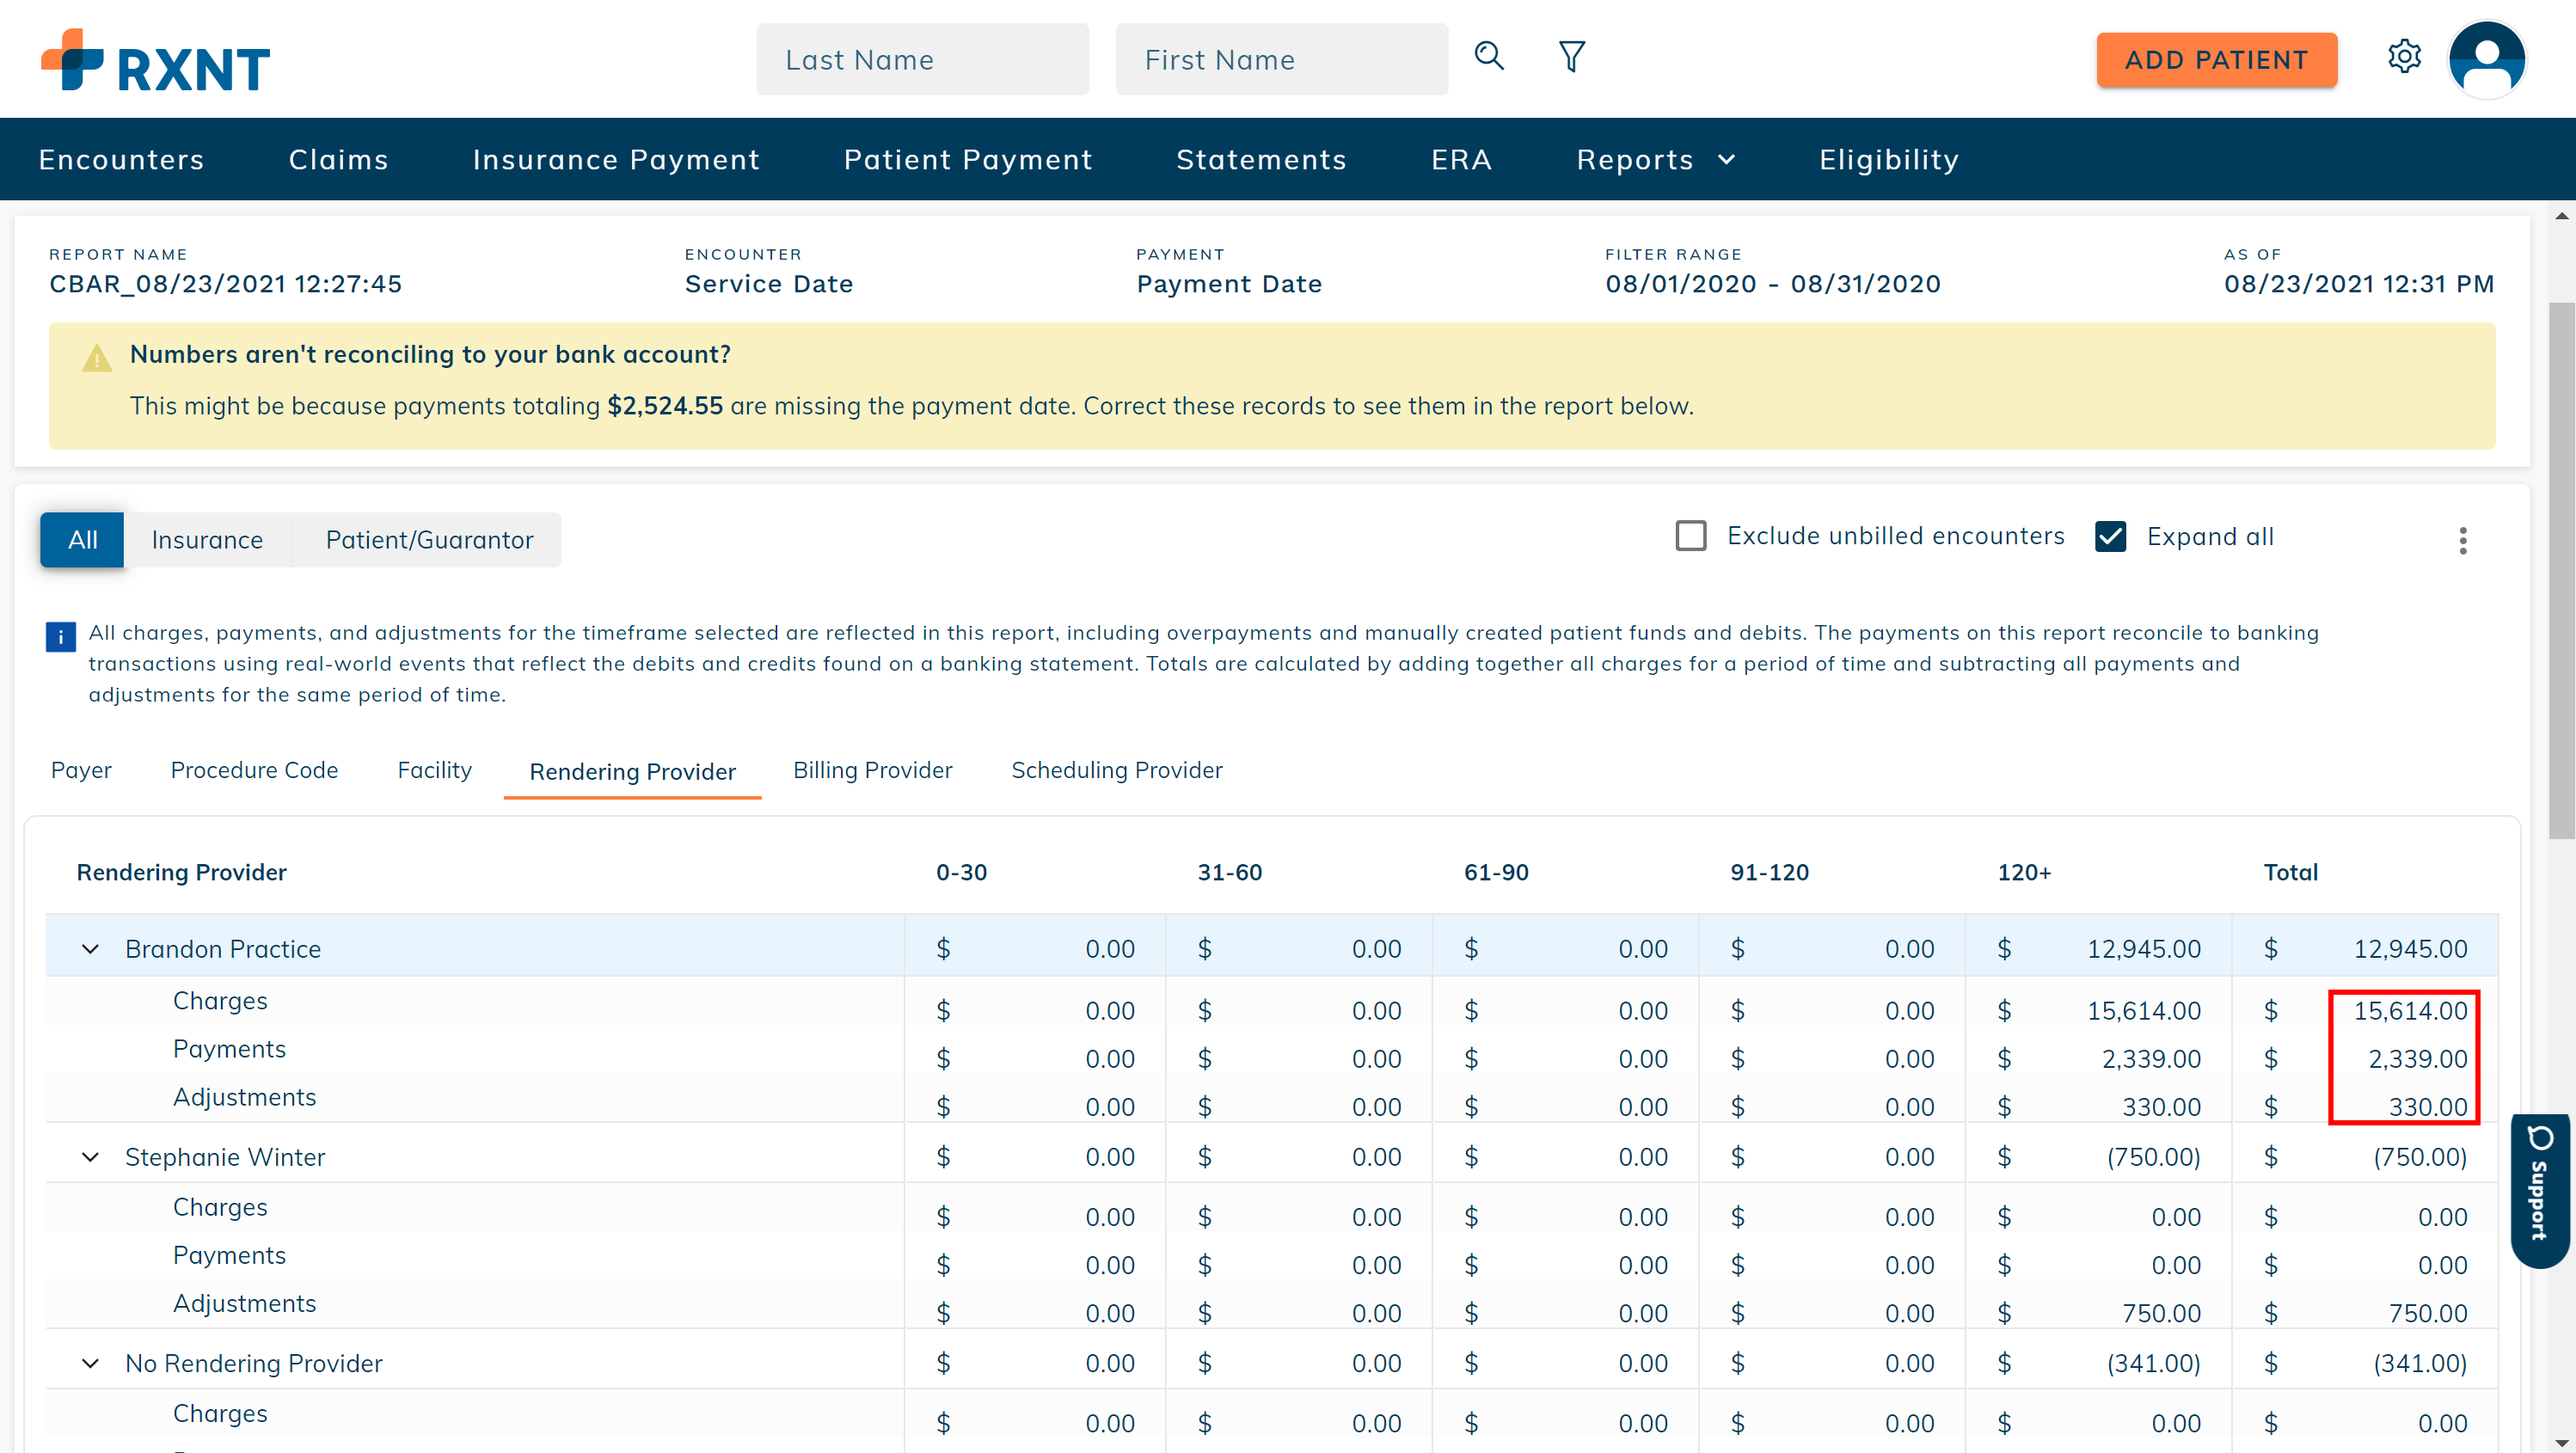Switch to the Procedure Code tab
The image size is (2576, 1453).
(254, 770)
